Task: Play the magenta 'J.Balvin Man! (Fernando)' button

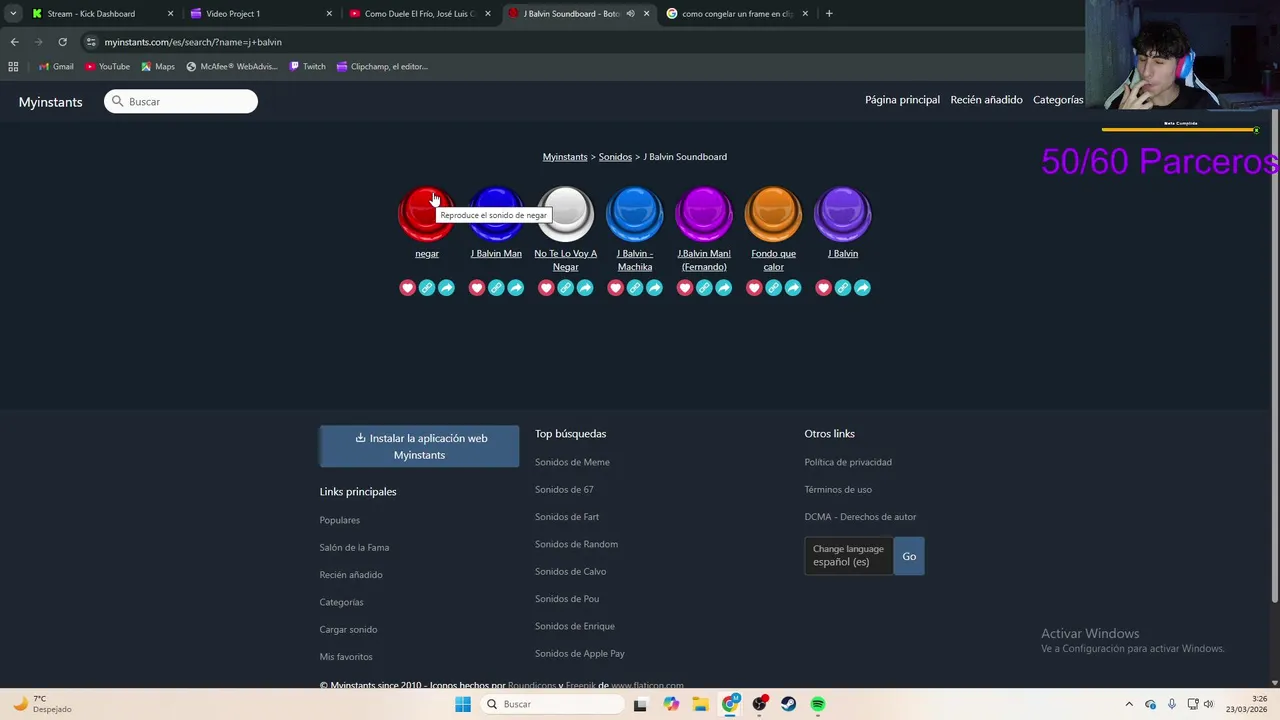Action: pyautogui.click(x=704, y=214)
